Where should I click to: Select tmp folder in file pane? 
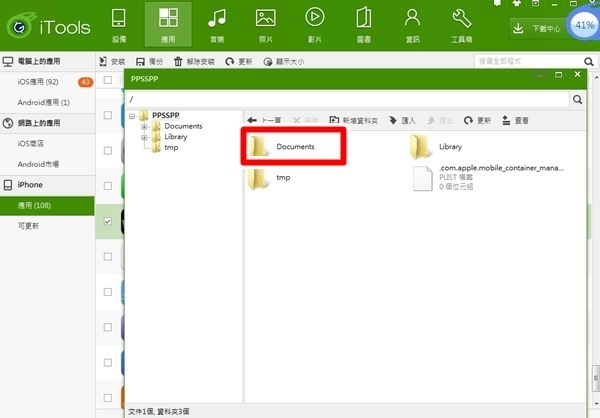269,178
